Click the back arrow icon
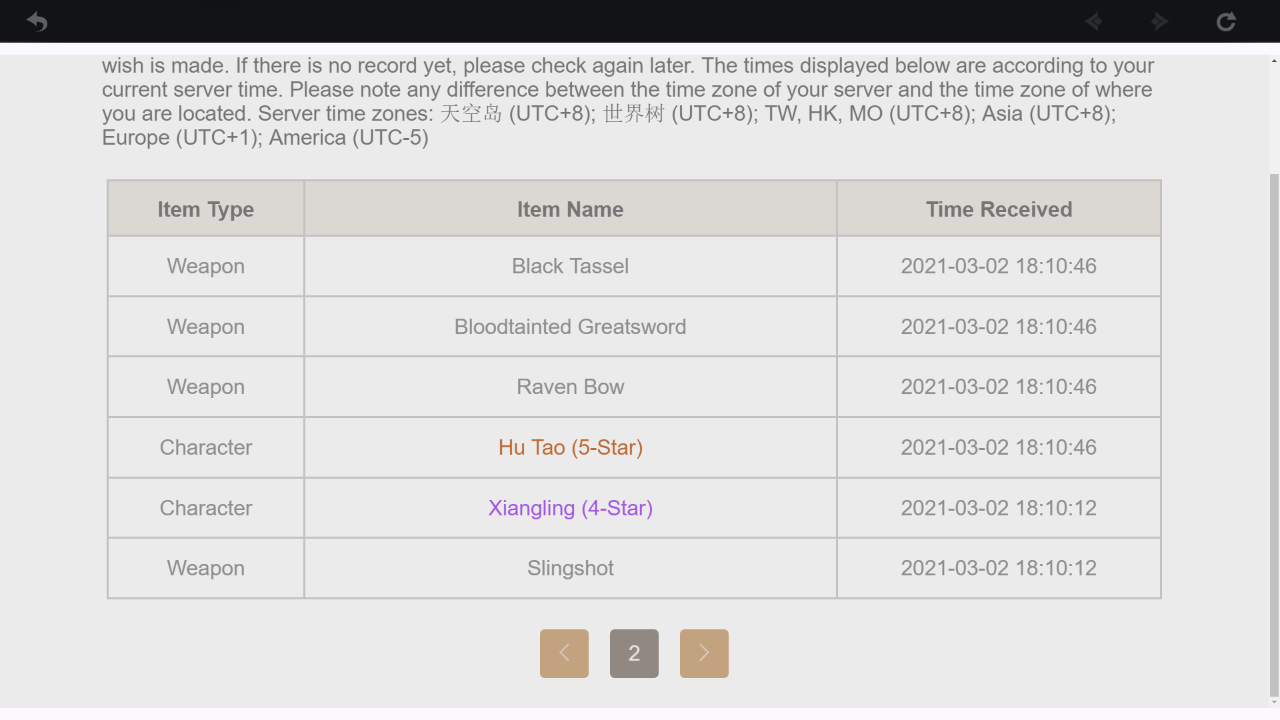The image size is (1280, 720). (x=37, y=21)
